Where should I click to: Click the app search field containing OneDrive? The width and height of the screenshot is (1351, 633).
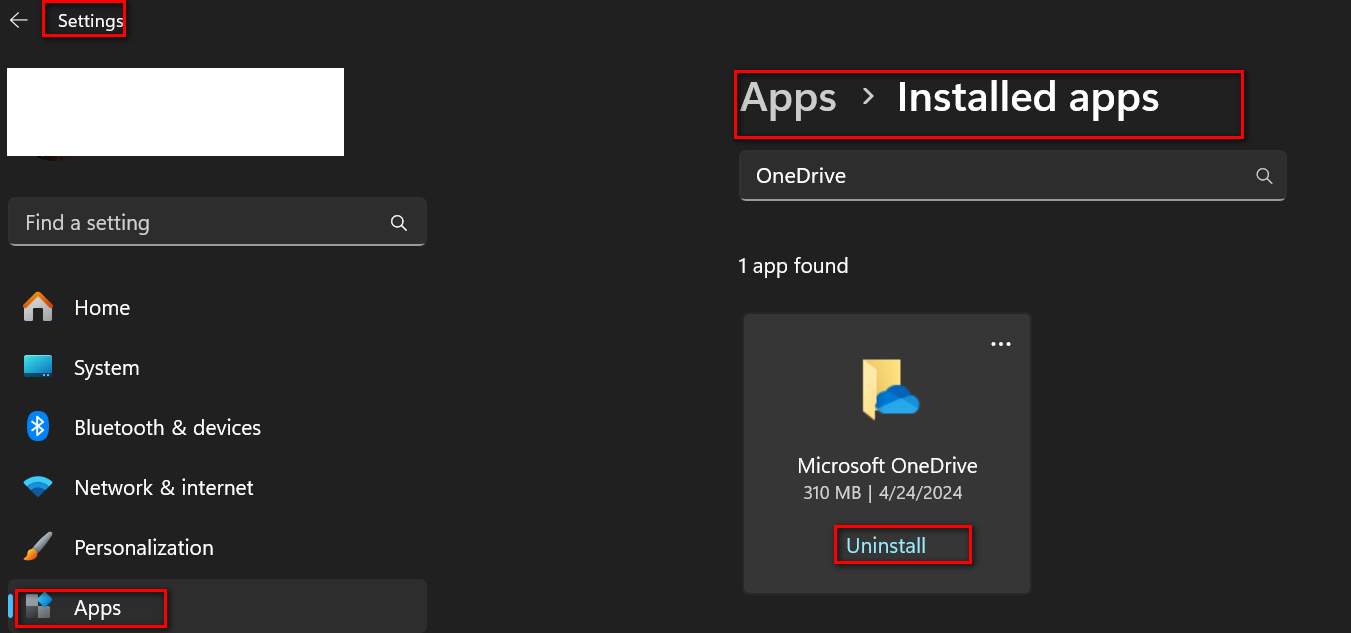(1013, 176)
